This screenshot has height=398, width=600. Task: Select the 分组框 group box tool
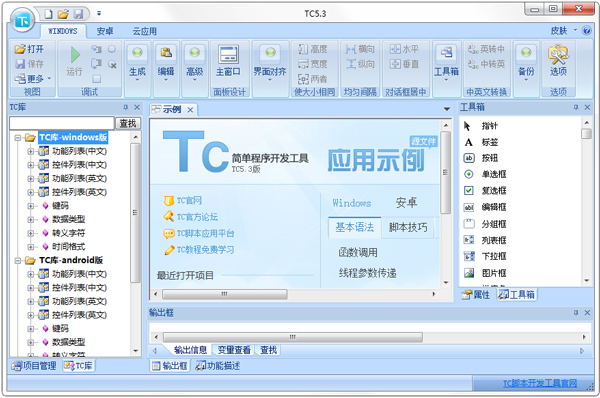tap(485, 224)
